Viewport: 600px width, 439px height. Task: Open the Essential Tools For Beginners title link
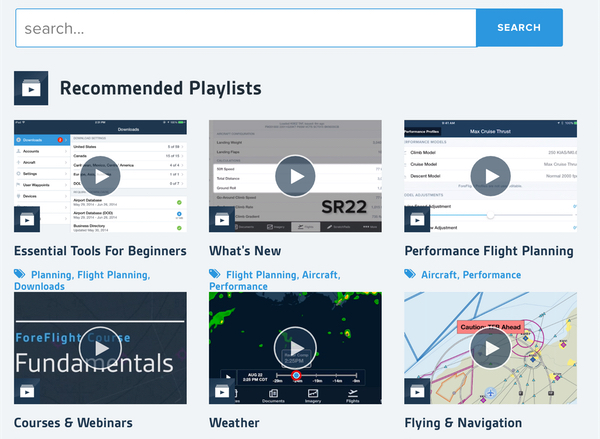coord(100,251)
